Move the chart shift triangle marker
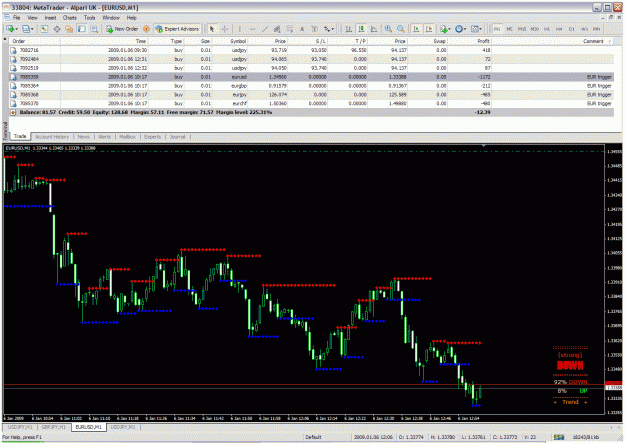 (x=483, y=146)
